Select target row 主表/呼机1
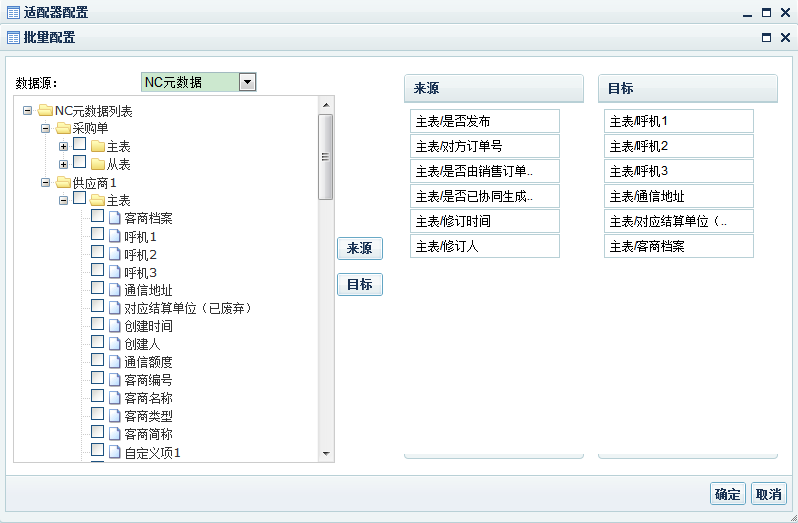 (678, 121)
